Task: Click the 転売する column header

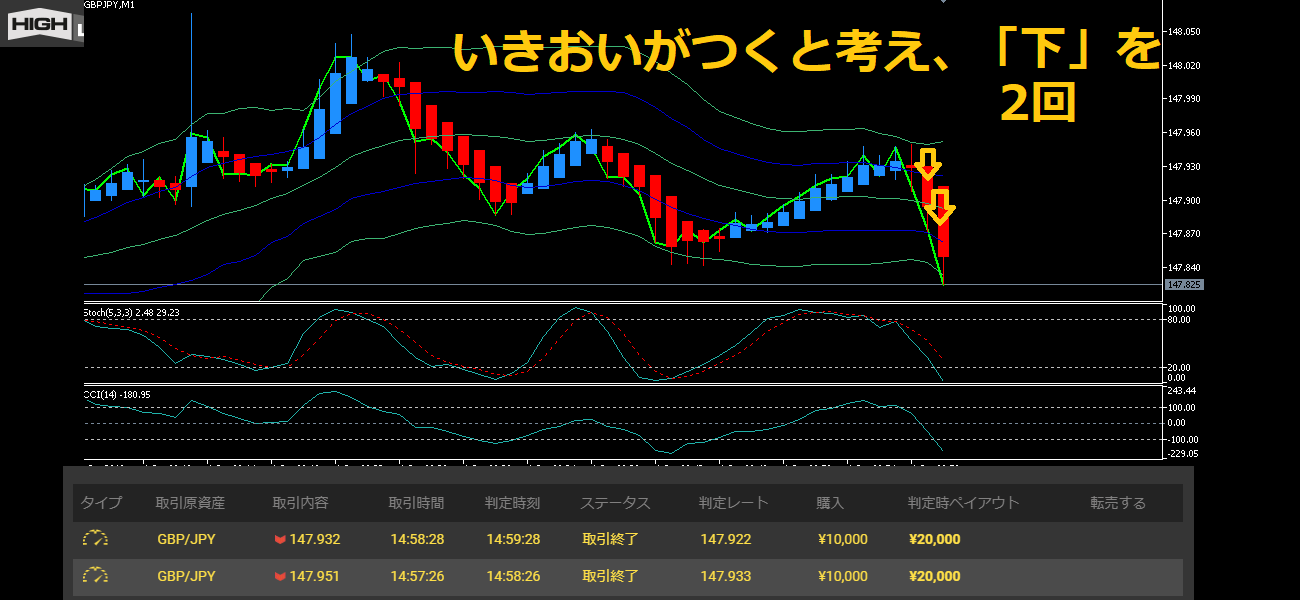Action: (1118, 503)
